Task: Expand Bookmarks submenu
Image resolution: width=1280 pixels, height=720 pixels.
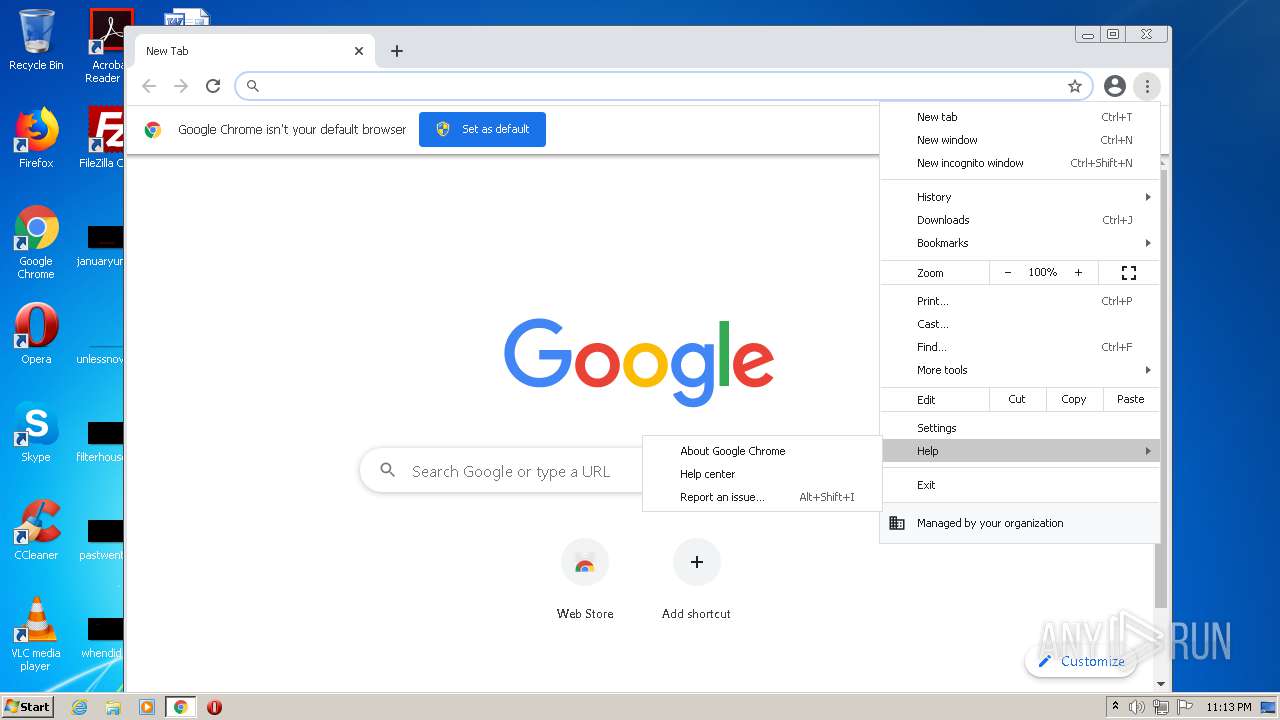Action: (1020, 243)
